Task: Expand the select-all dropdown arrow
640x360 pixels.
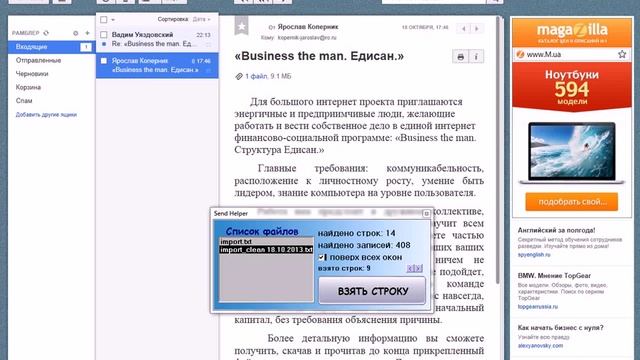Action: point(113,19)
